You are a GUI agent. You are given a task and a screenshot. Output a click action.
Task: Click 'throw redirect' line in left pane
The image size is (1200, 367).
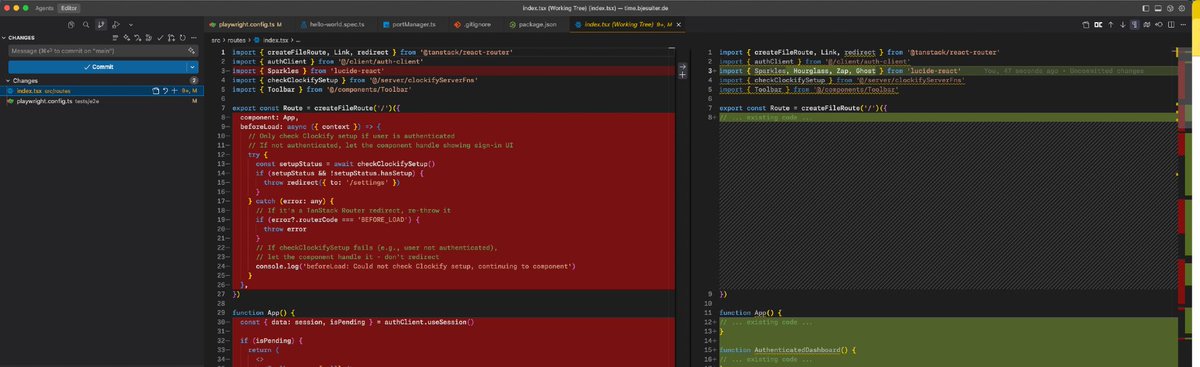[x=332, y=182]
